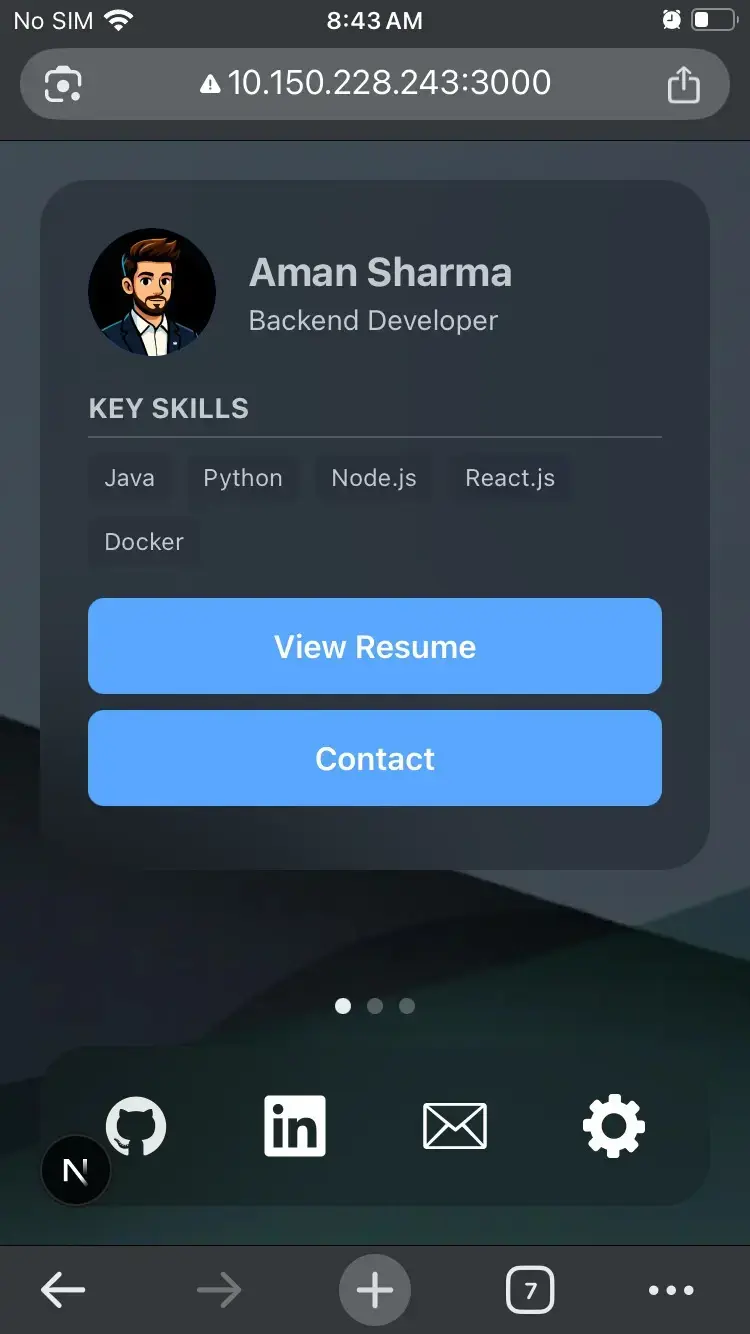
Task: Select the Python skill tag
Action: (x=243, y=478)
